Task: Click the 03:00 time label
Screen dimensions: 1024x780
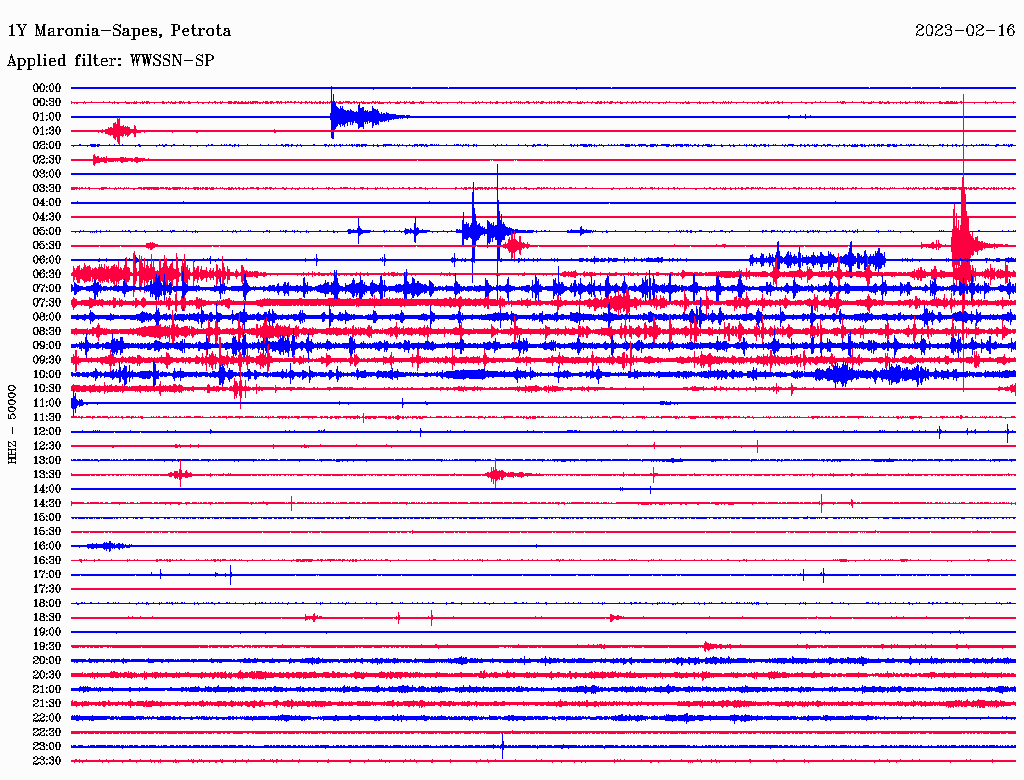Action: [x=47, y=174]
